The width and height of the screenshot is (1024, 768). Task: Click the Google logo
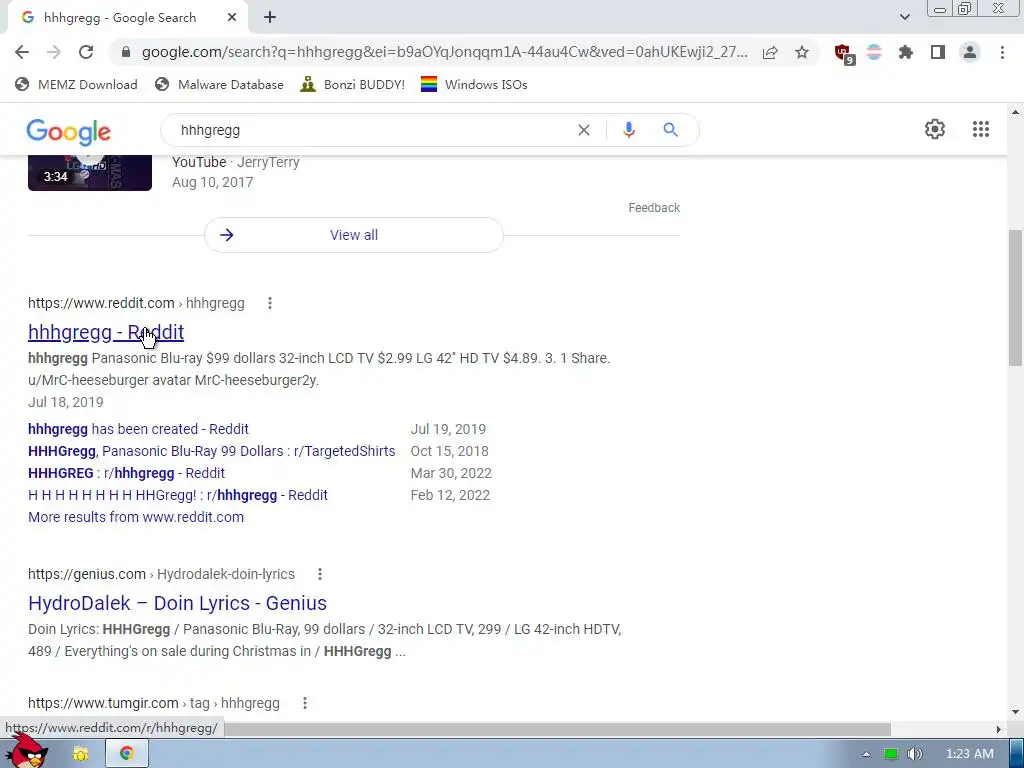click(x=69, y=132)
